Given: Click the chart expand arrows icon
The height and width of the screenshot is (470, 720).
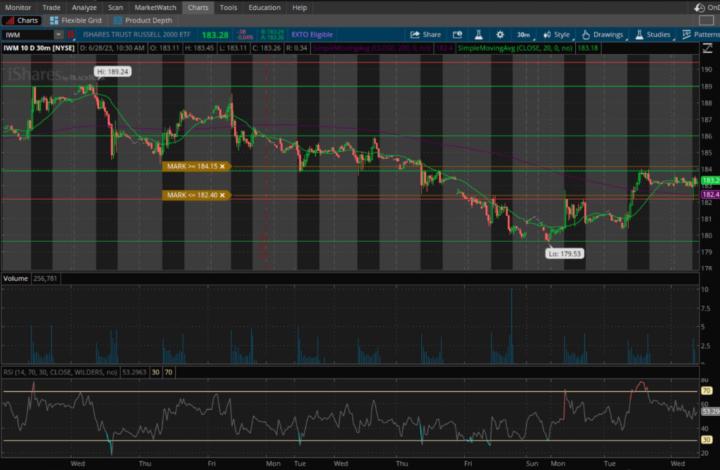Looking at the screenshot, I should pos(708,48).
